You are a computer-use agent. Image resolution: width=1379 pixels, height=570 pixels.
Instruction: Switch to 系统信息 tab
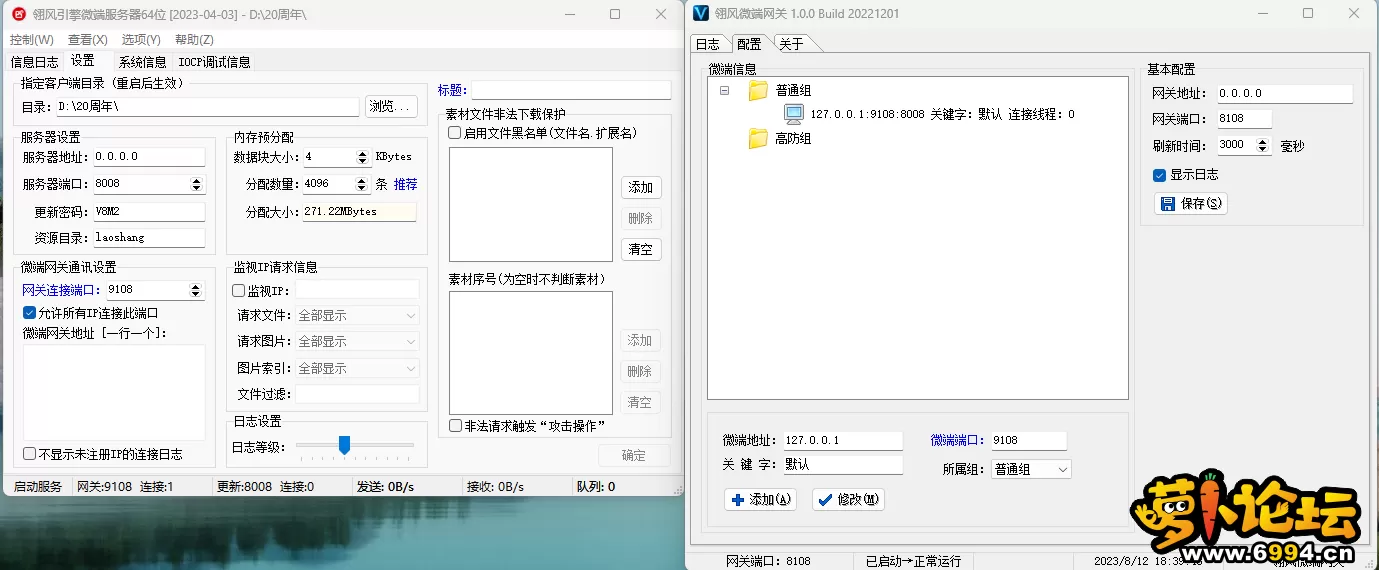coord(142,62)
